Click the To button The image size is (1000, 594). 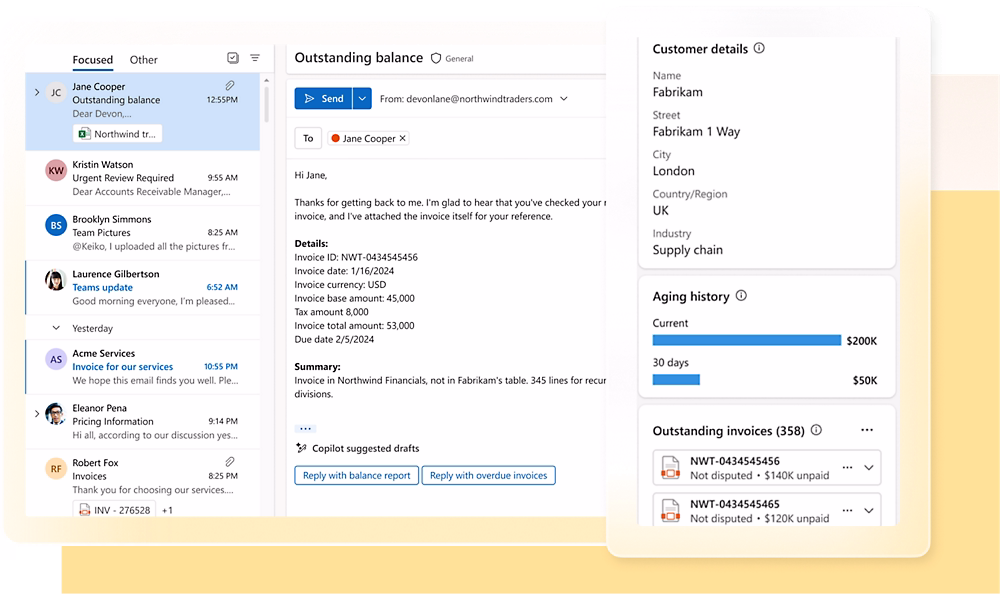(x=308, y=138)
